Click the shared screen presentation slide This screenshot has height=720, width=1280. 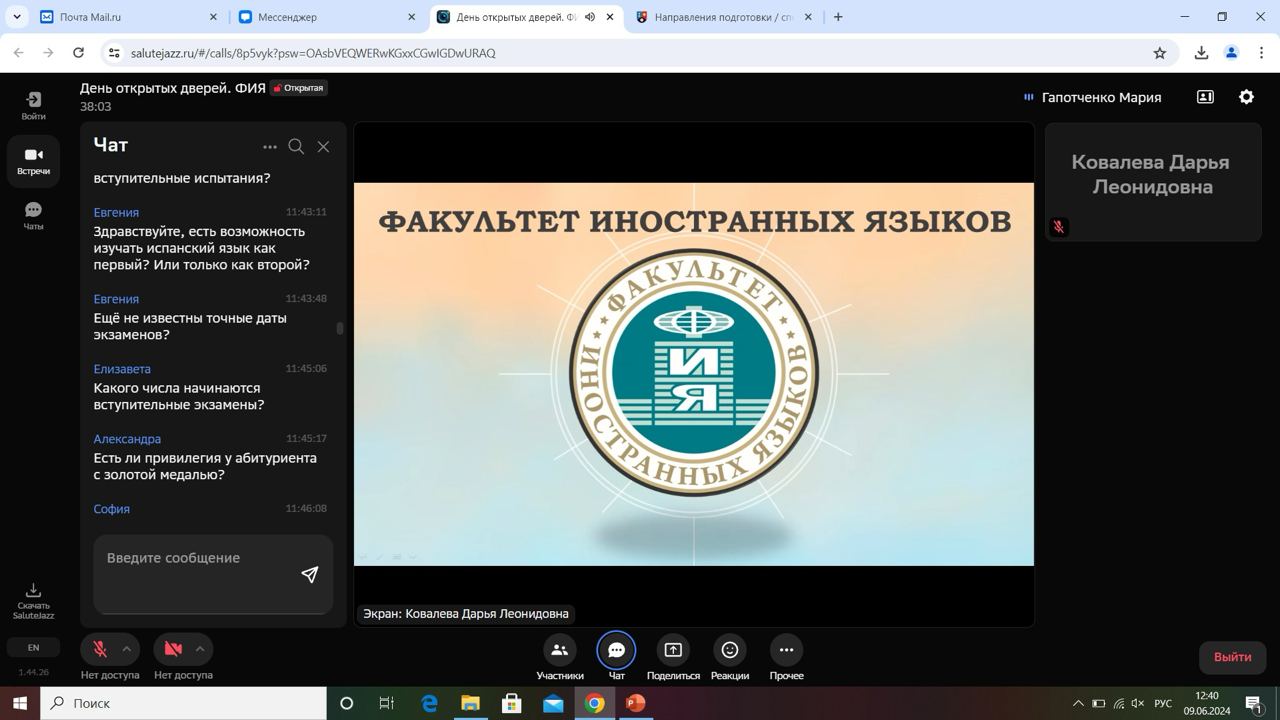[x=694, y=374]
